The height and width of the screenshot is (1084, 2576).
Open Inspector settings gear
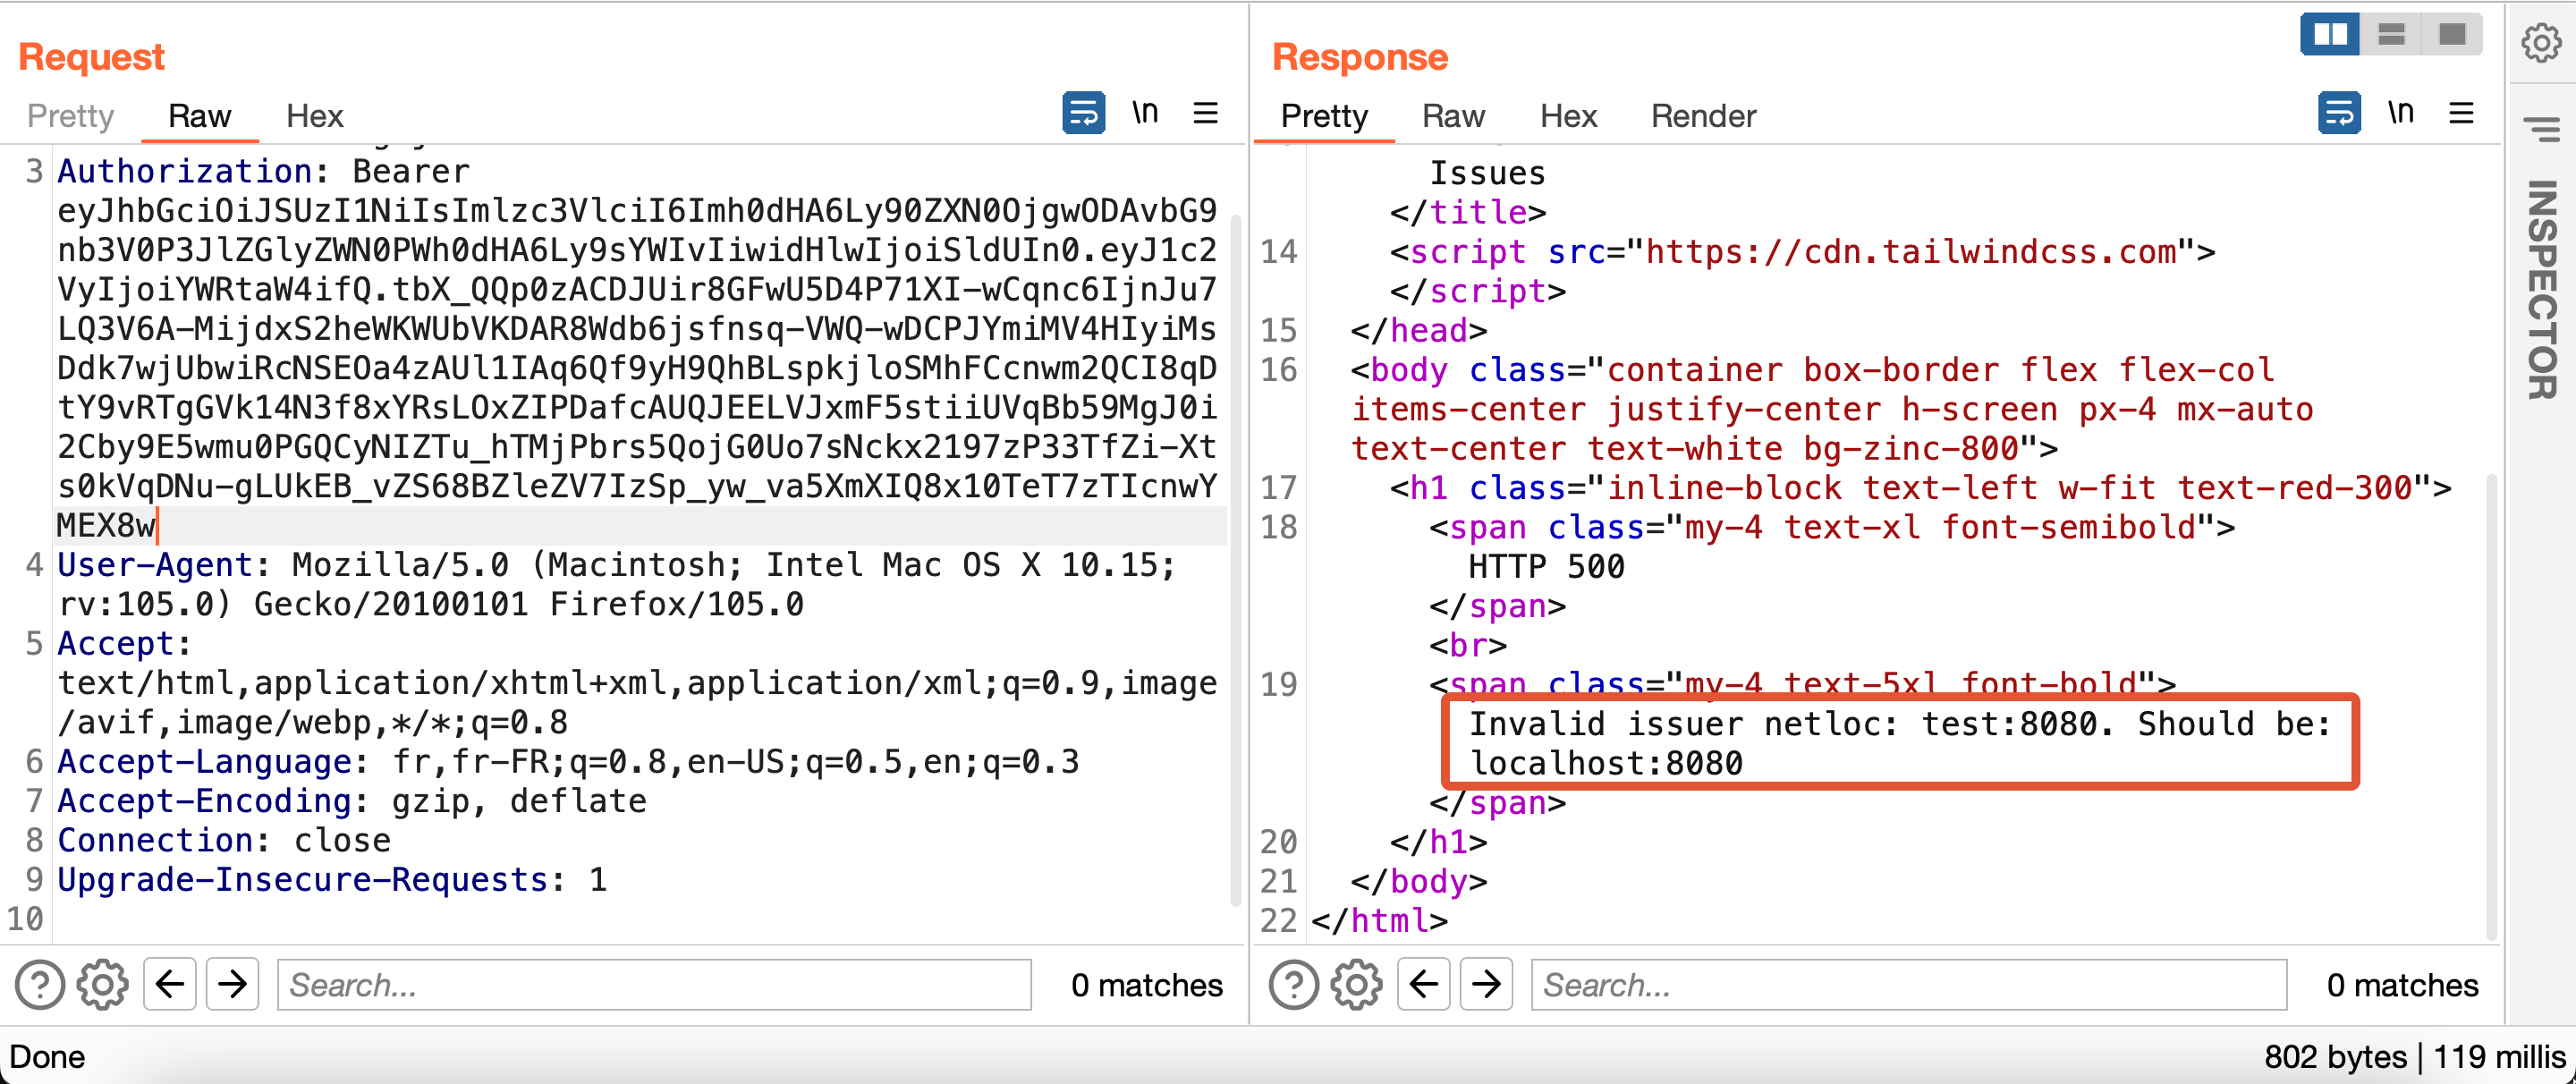point(2541,43)
